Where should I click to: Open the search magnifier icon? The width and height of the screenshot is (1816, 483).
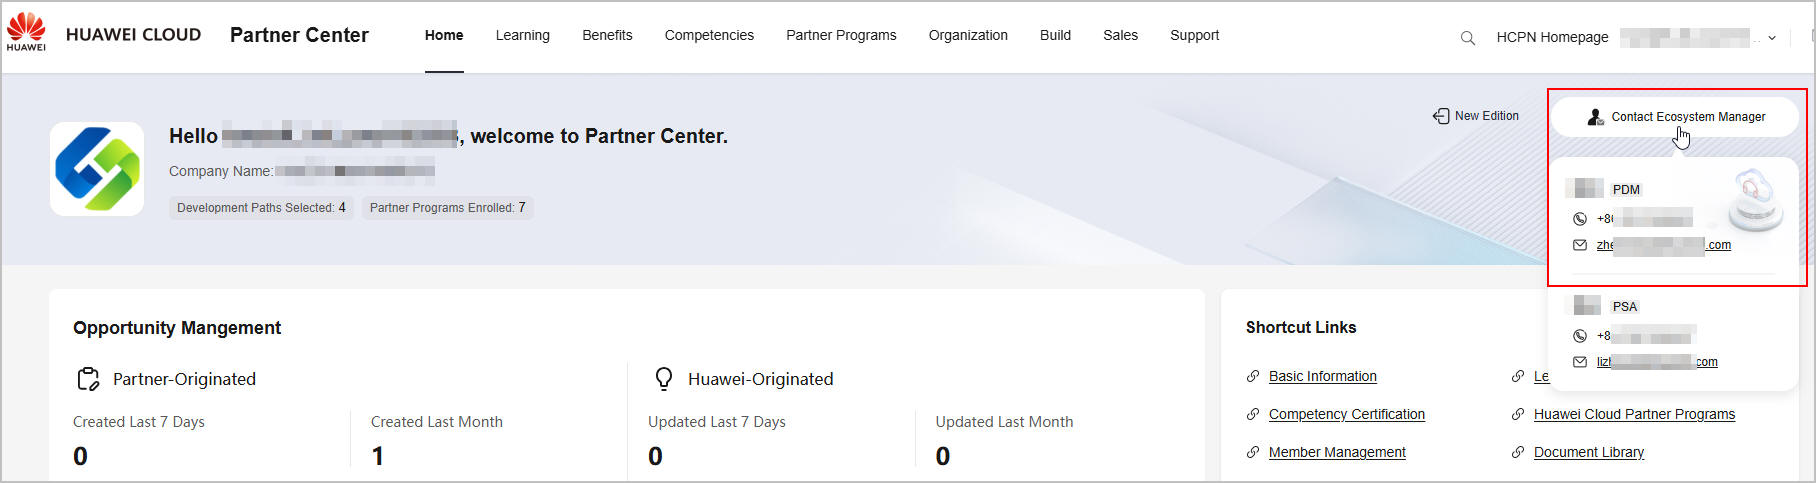tap(1467, 38)
